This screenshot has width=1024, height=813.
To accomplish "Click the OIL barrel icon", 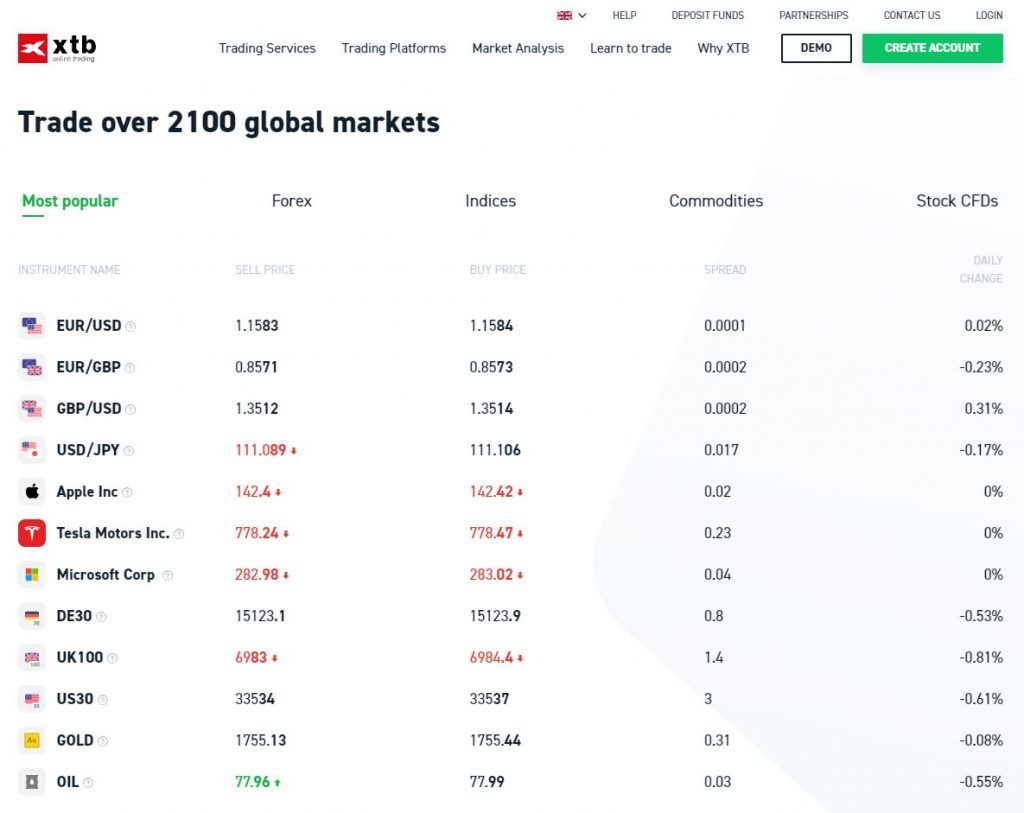I will coord(31,782).
